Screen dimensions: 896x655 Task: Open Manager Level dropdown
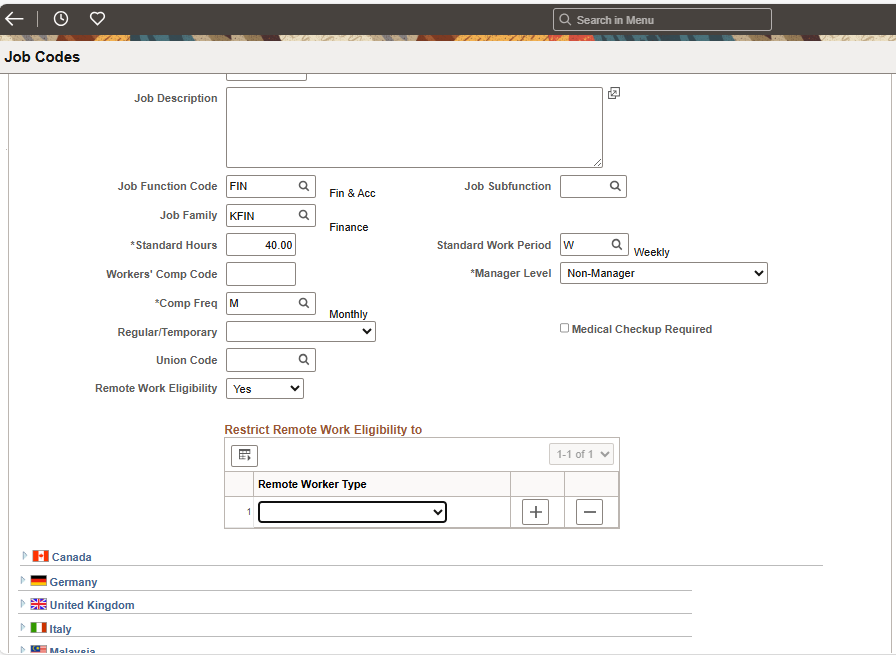pyautogui.click(x=663, y=273)
